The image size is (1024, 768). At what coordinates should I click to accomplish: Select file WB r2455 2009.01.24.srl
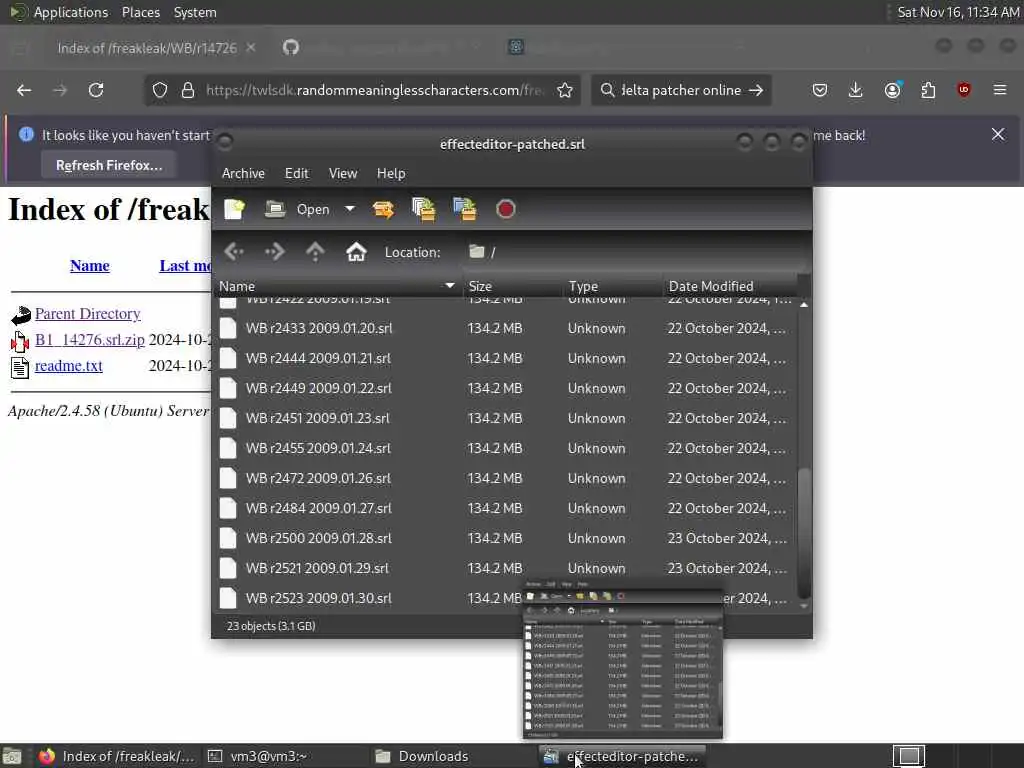(504, 448)
